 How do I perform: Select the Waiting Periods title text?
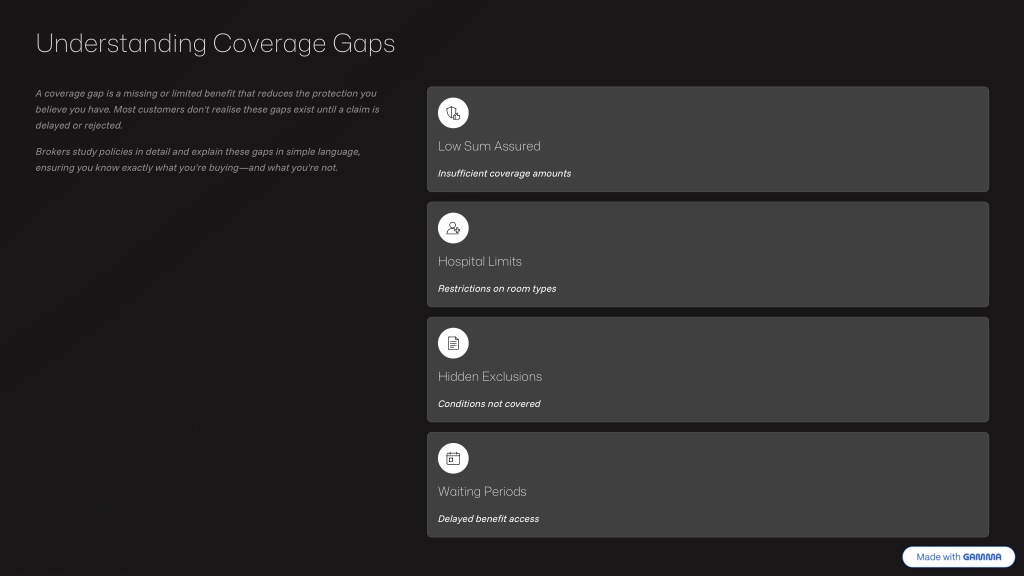click(x=482, y=492)
